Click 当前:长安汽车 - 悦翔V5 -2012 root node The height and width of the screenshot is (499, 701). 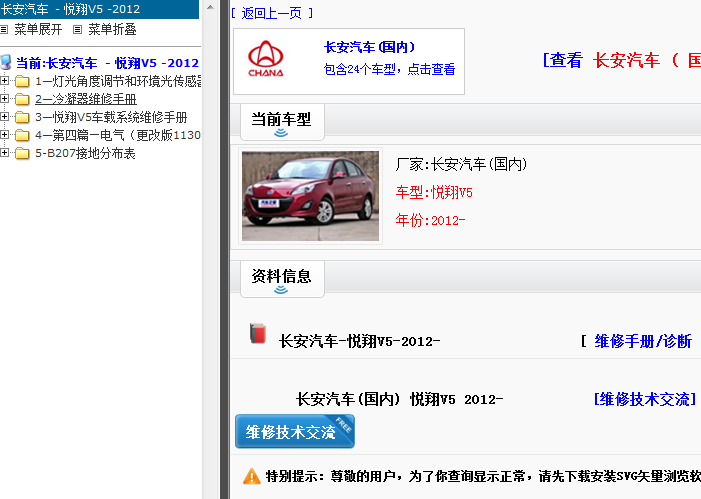[x=107, y=63]
